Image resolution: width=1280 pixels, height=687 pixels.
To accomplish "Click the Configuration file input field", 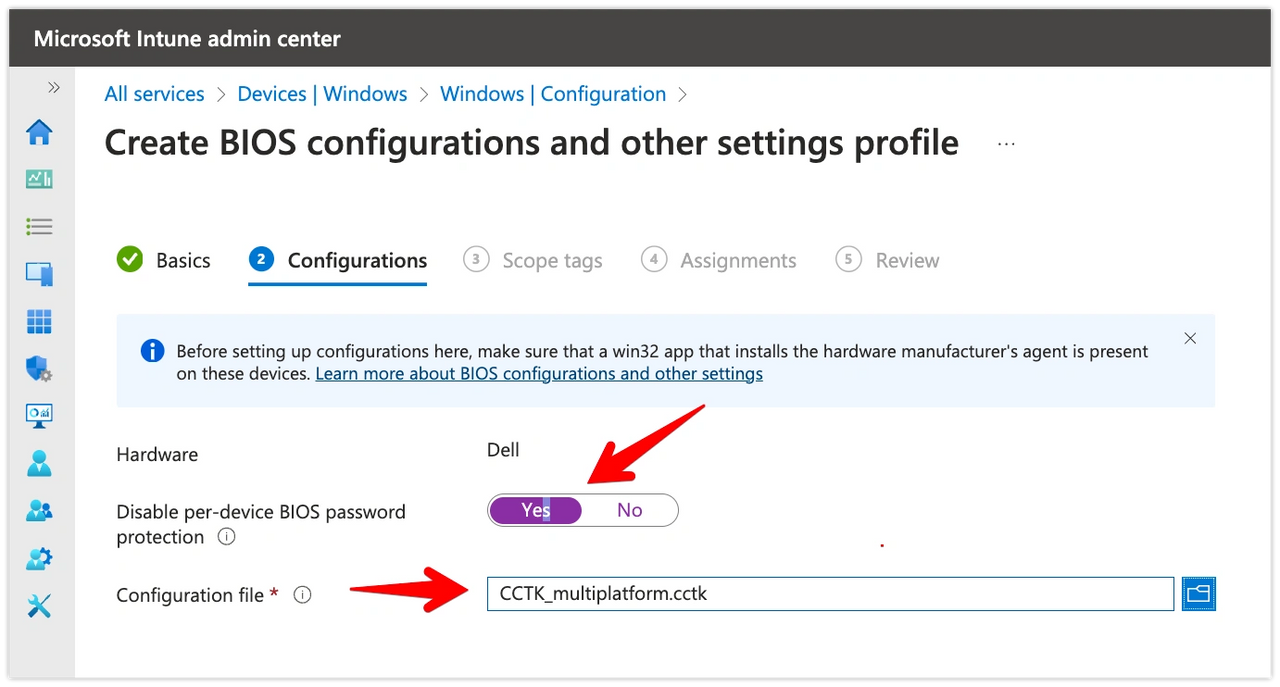I will pos(829,594).
